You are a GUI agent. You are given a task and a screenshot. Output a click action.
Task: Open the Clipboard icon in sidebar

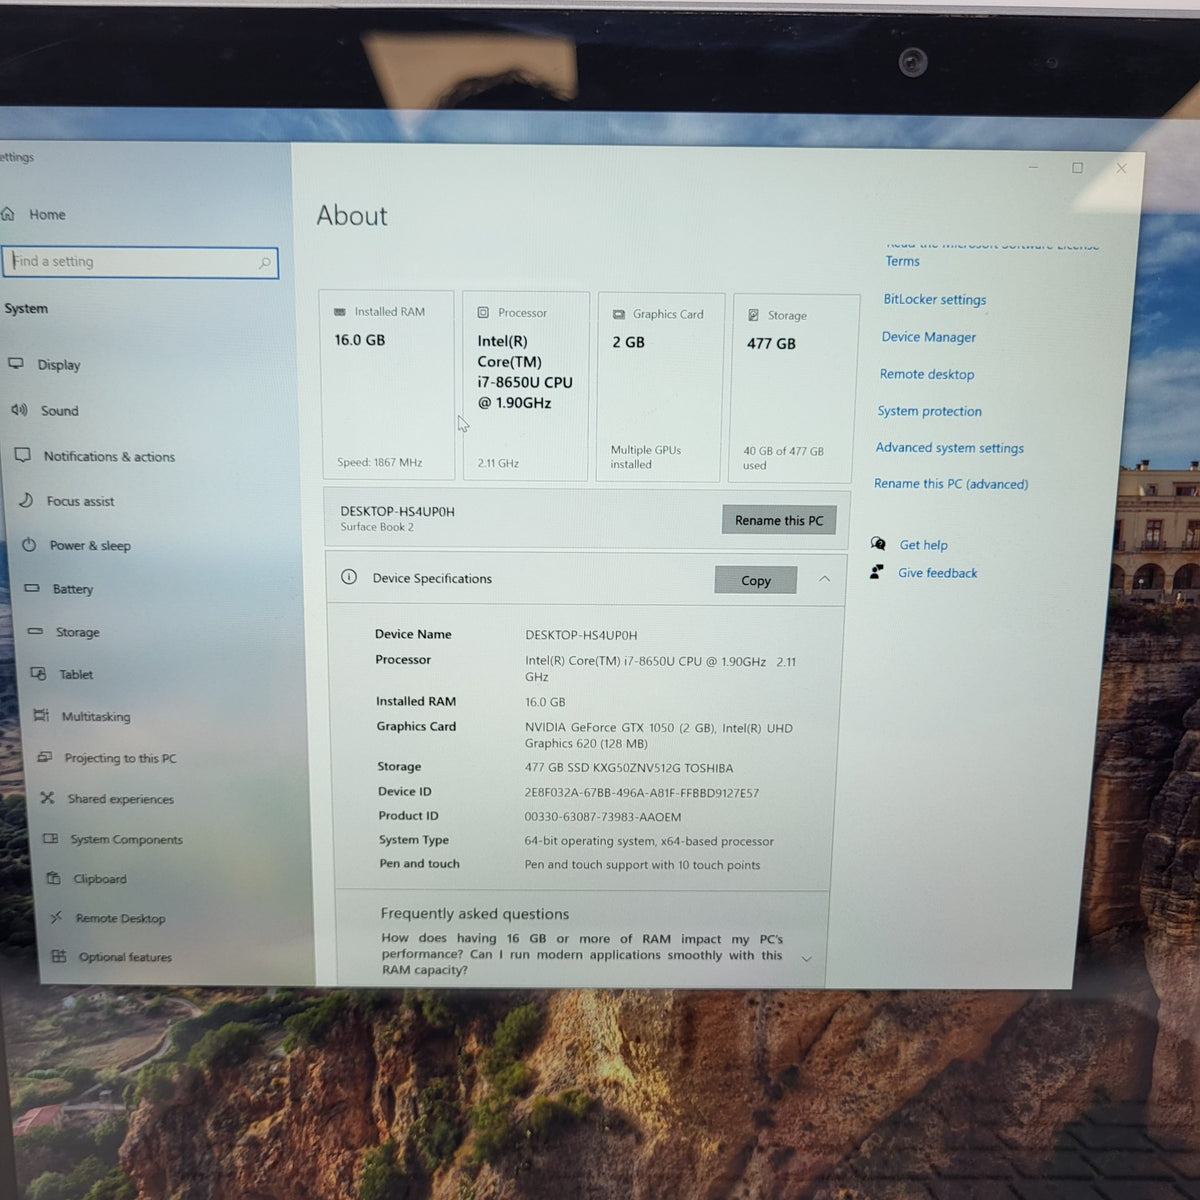(x=53, y=878)
